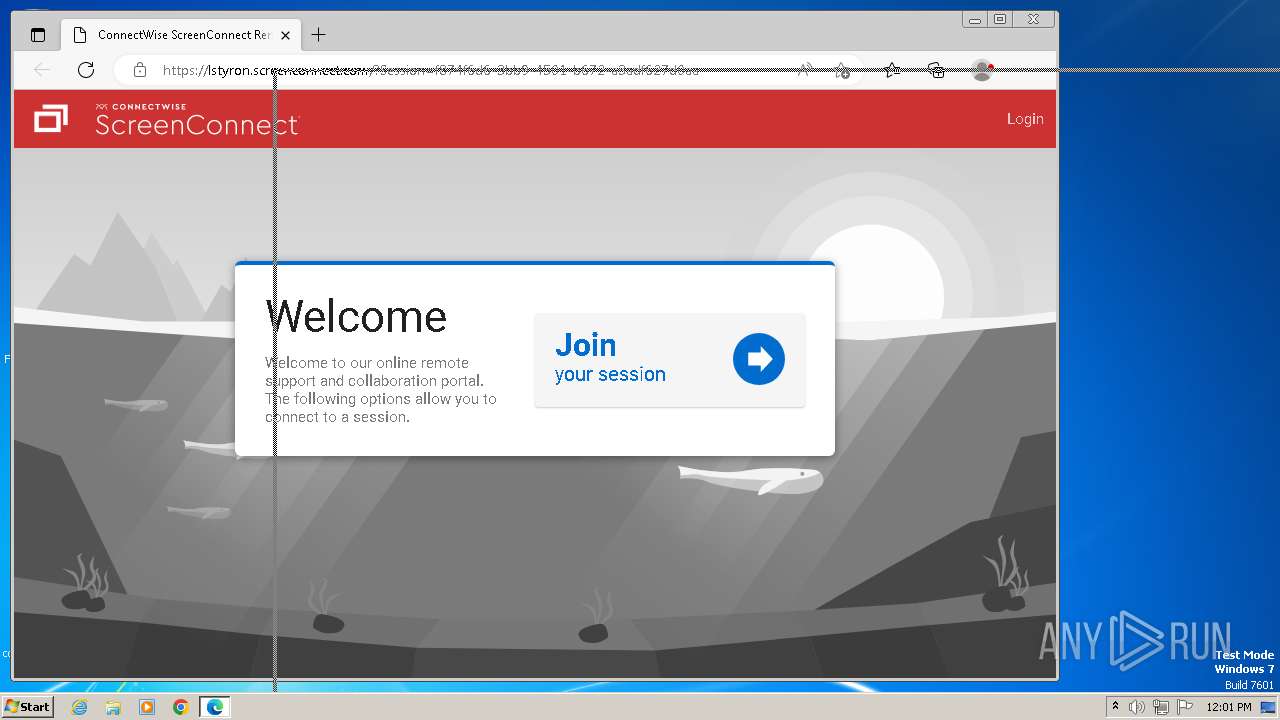Go back with the browser back arrow

pyautogui.click(x=42, y=70)
